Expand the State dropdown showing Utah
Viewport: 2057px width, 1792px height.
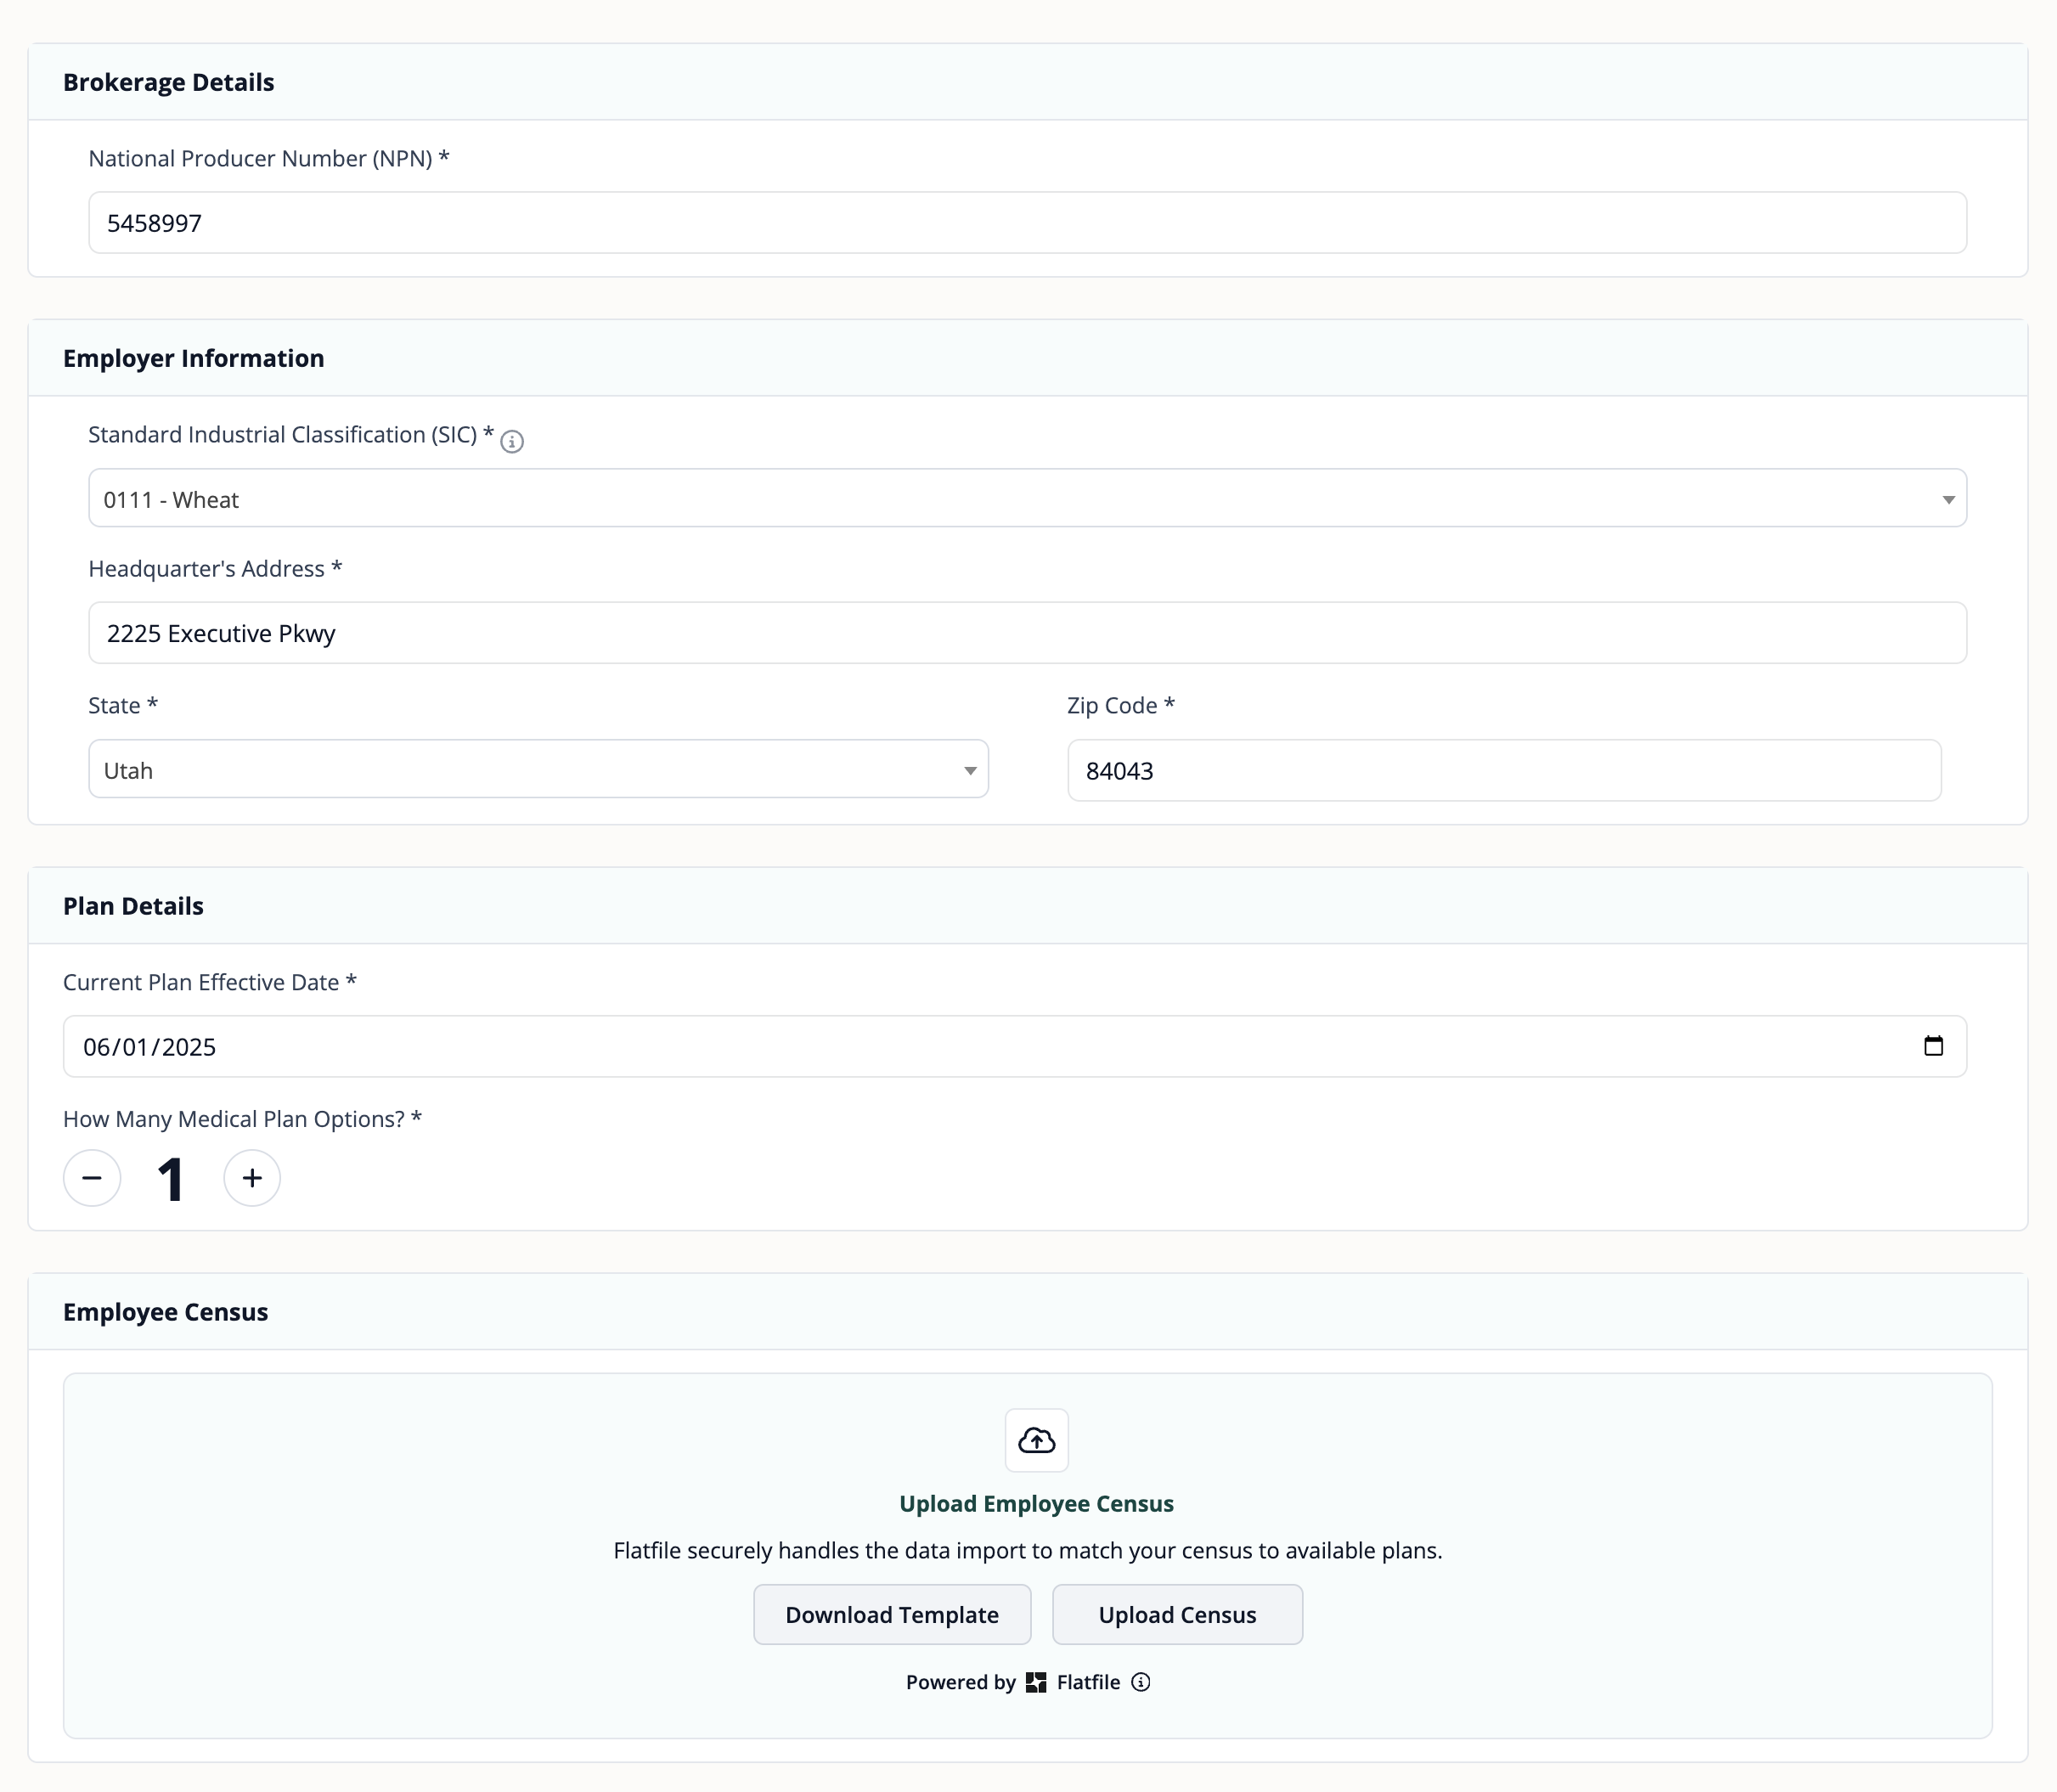pyautogui.click(x=538, y=769)
